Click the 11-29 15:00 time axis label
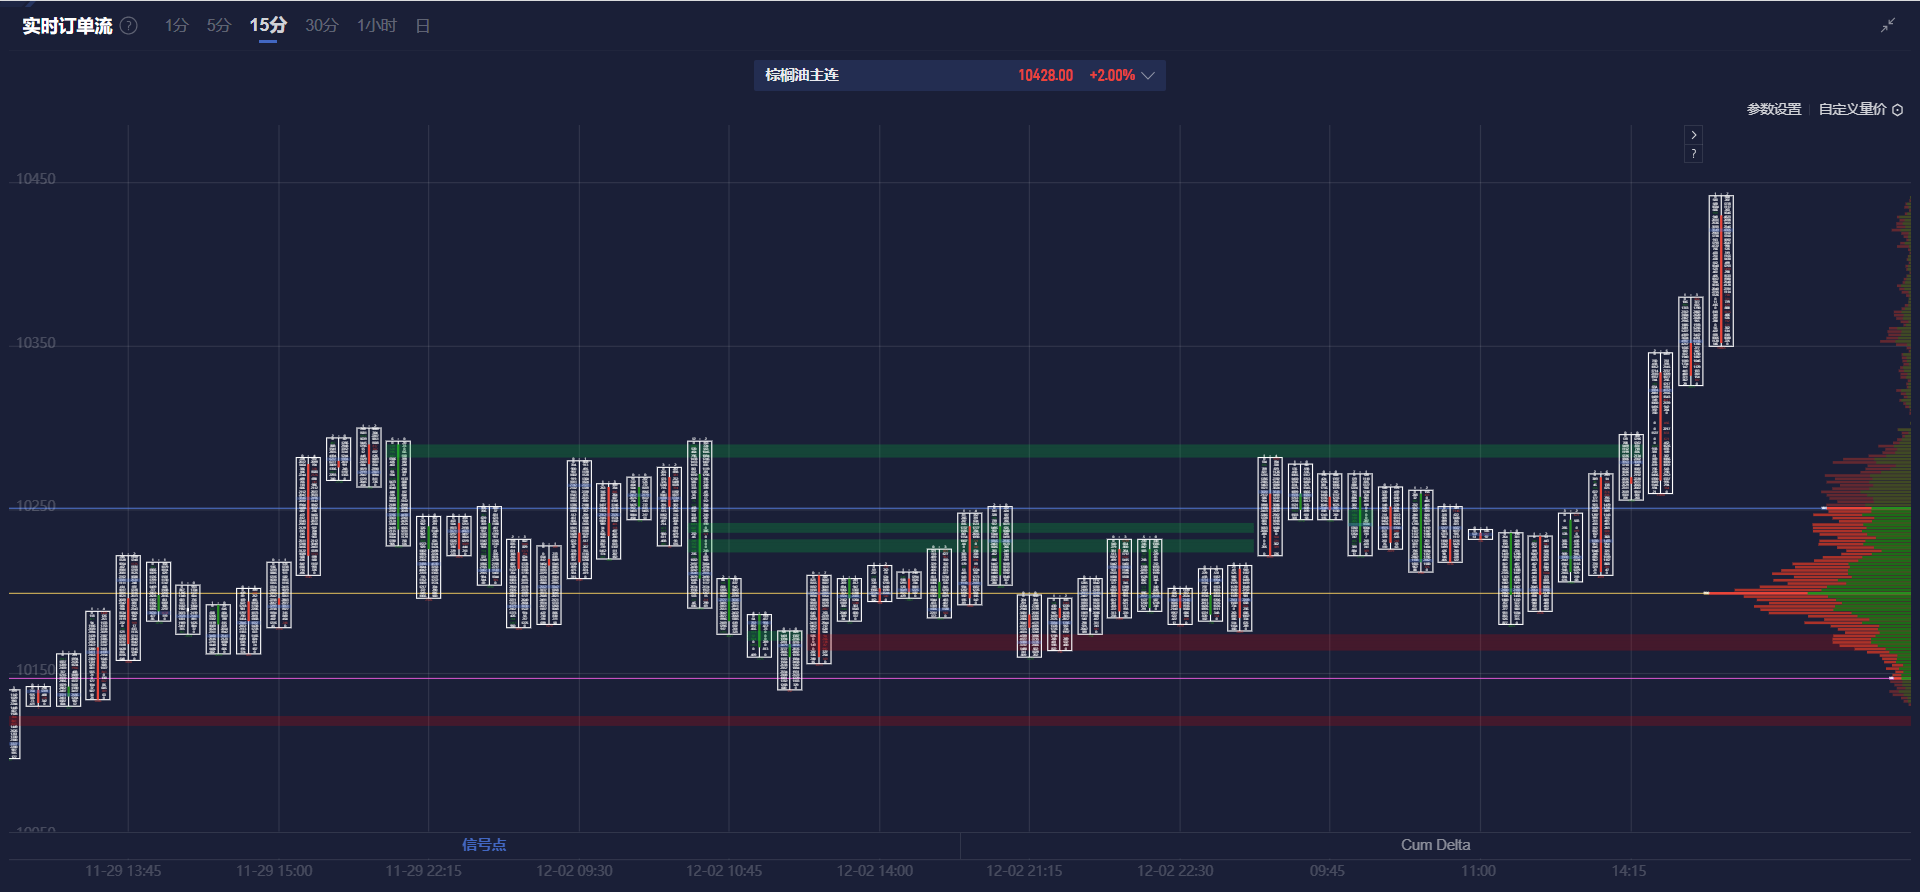 274,871
